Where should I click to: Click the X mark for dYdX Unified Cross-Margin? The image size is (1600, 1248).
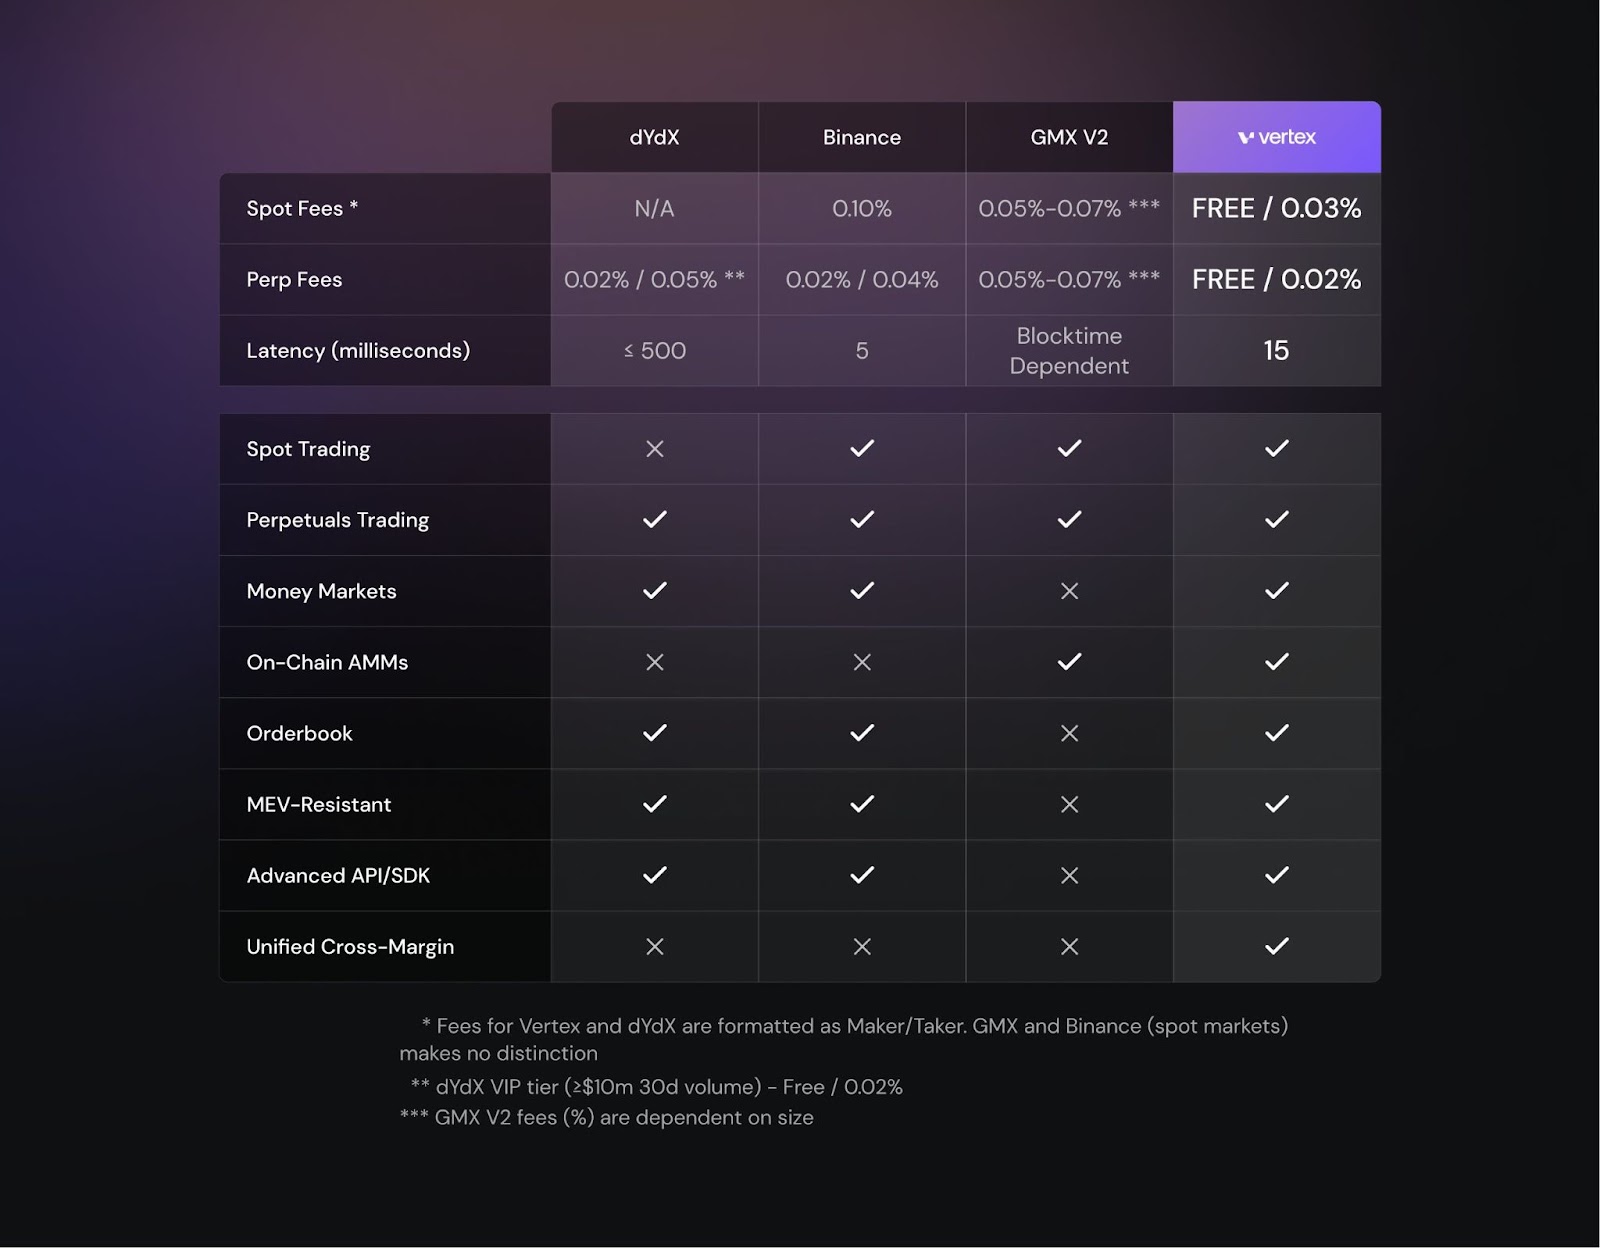(x=655, y=946)
